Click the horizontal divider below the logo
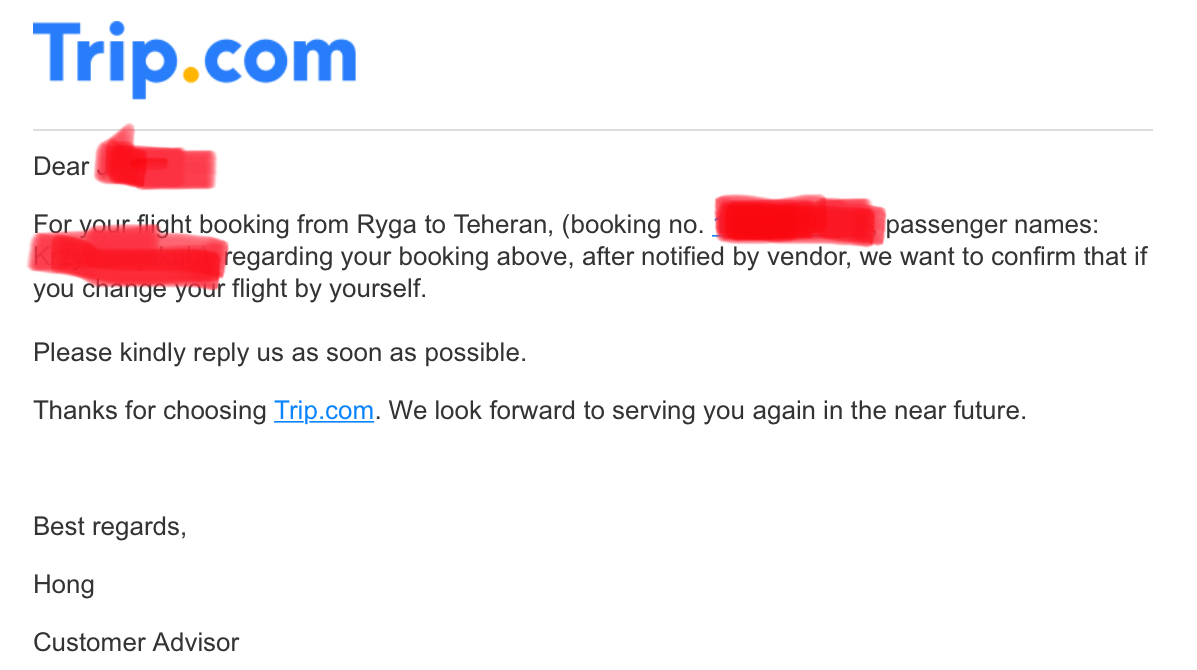 (x=592, y=130)
